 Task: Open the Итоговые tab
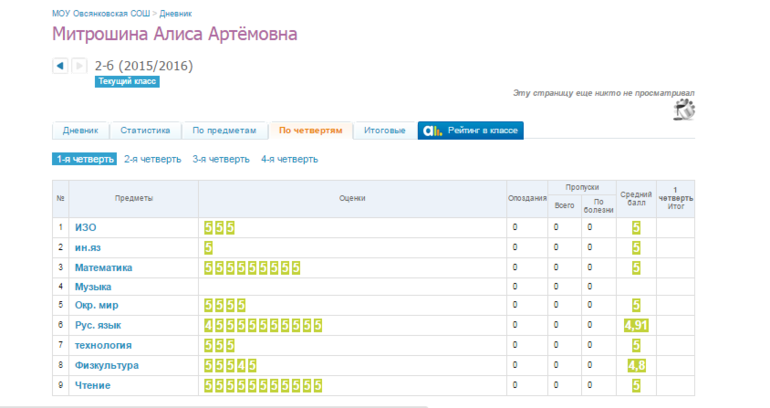(x=384, y=130)
